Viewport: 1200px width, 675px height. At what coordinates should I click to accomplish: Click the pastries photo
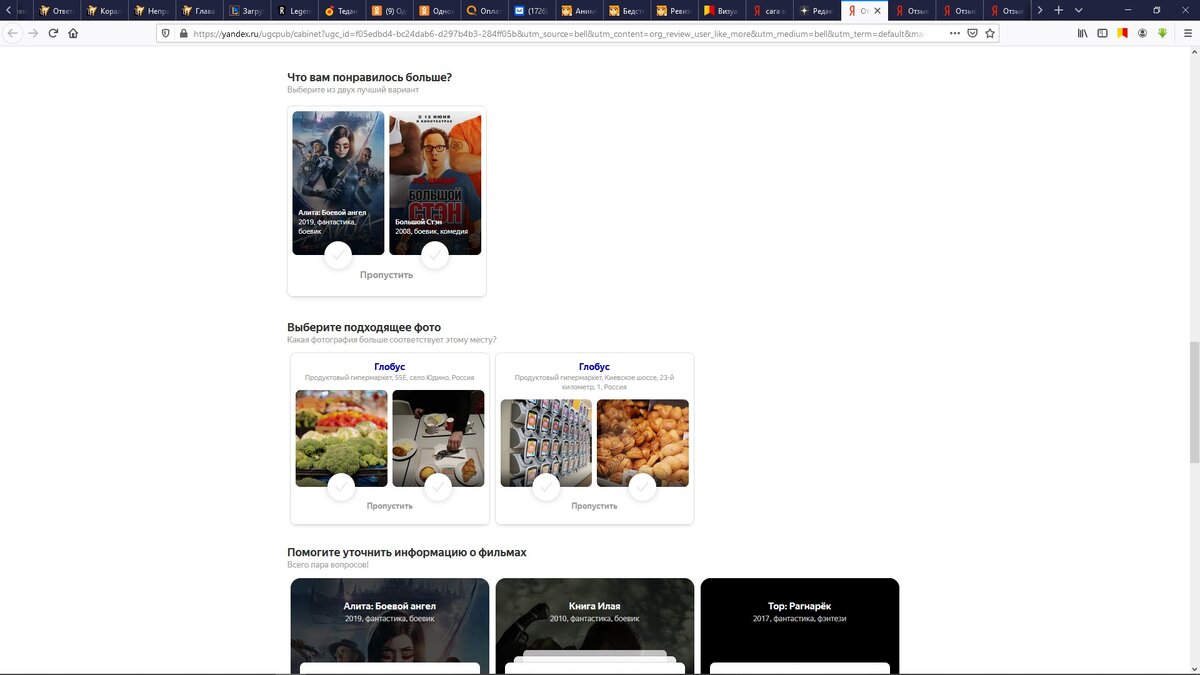643,443
